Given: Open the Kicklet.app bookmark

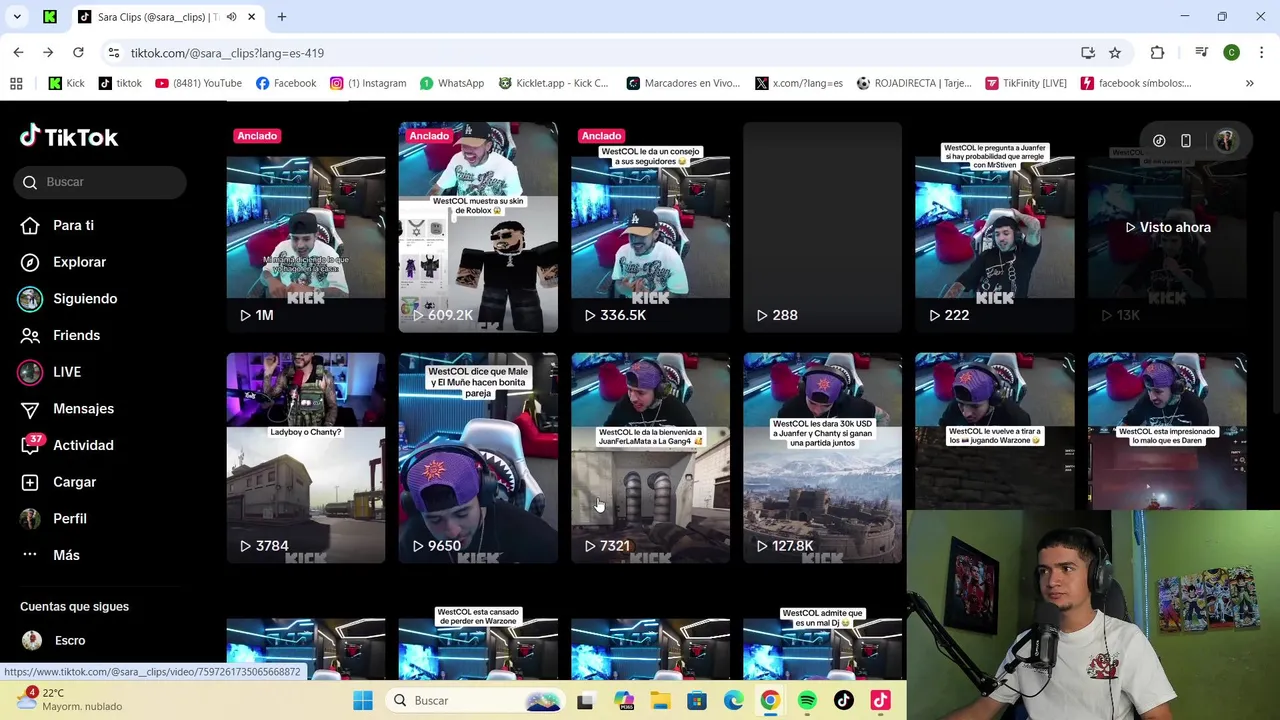Looking at the screenshot, I should click(x=553, y=83).
